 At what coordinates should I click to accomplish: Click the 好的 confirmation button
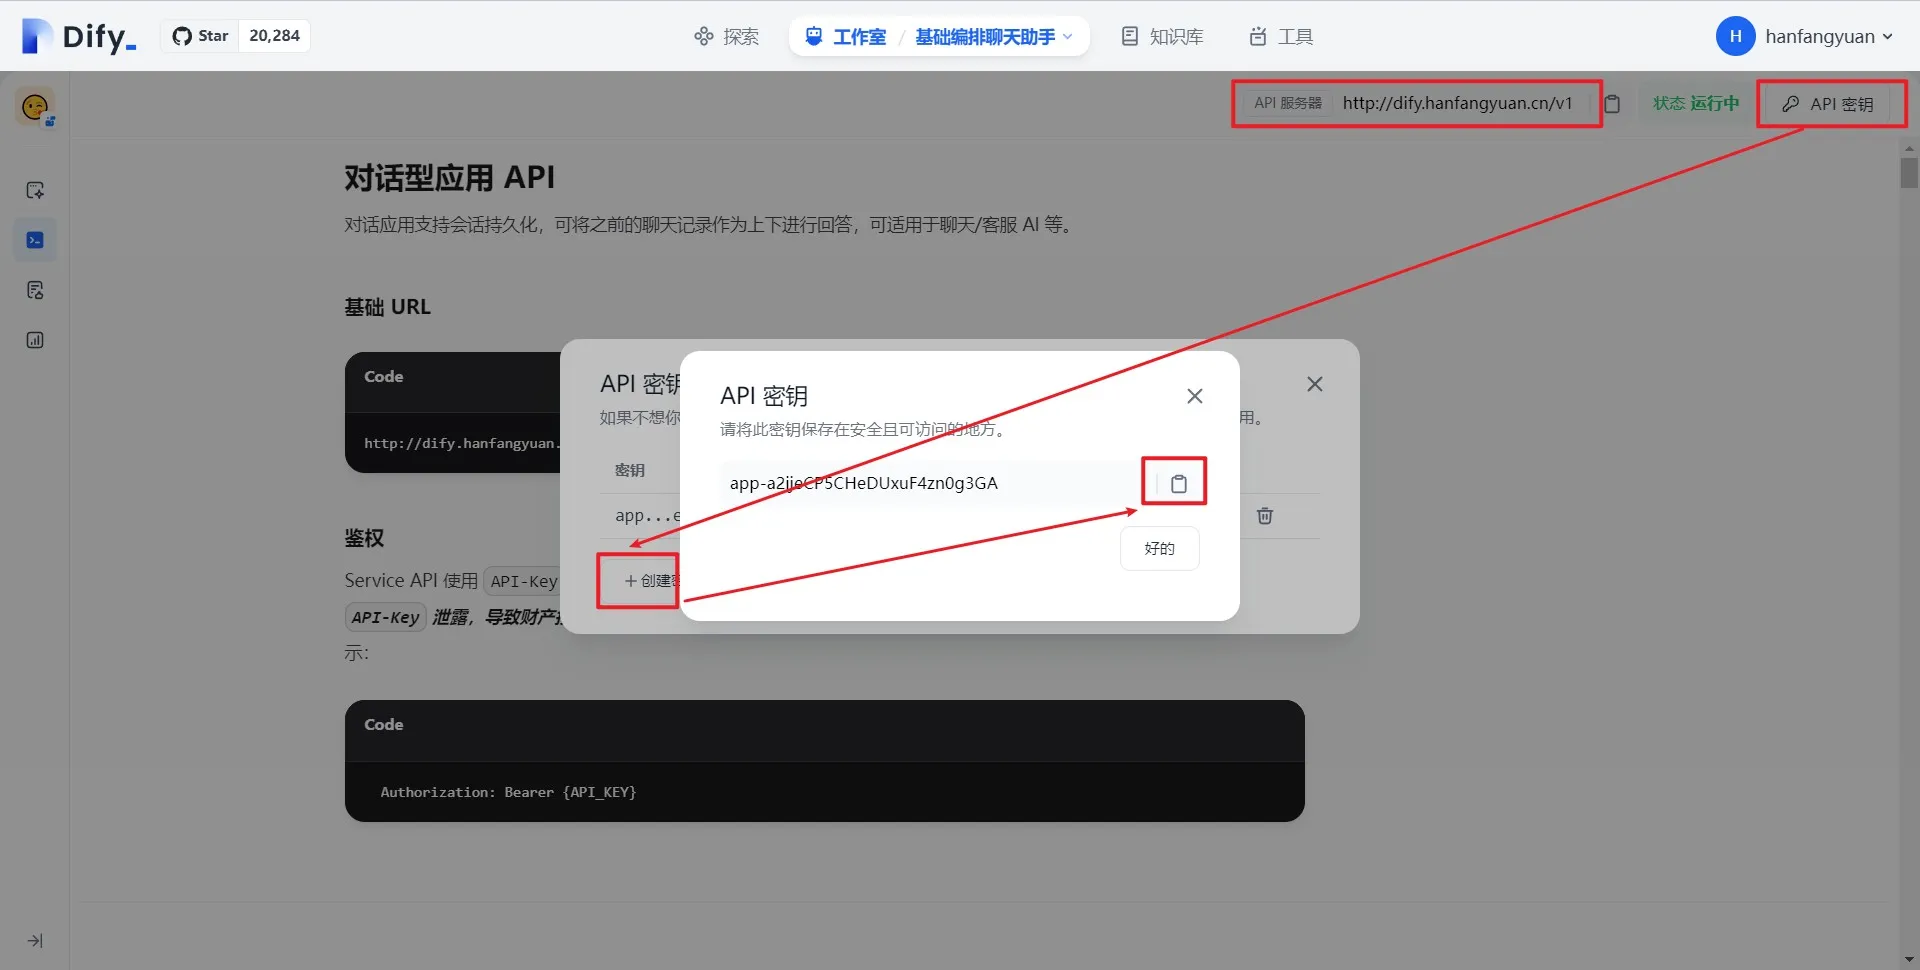point(1159,549)
